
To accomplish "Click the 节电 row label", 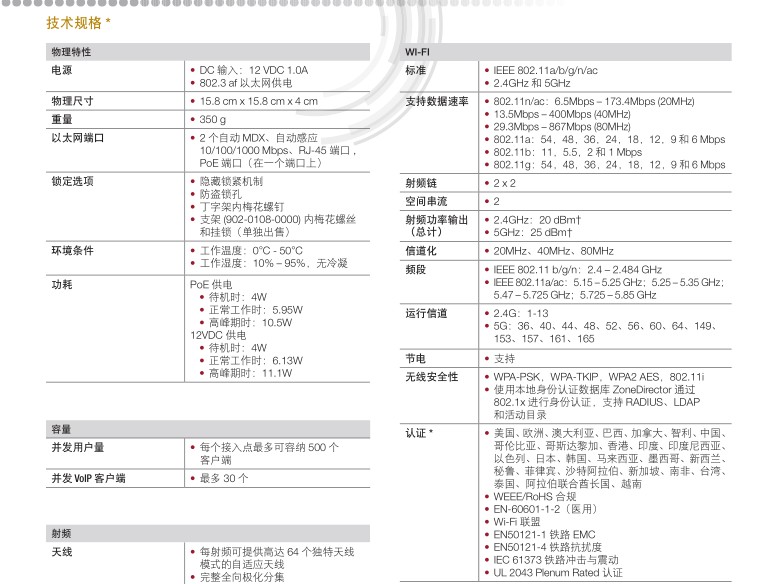I will (x=415, y=359).
